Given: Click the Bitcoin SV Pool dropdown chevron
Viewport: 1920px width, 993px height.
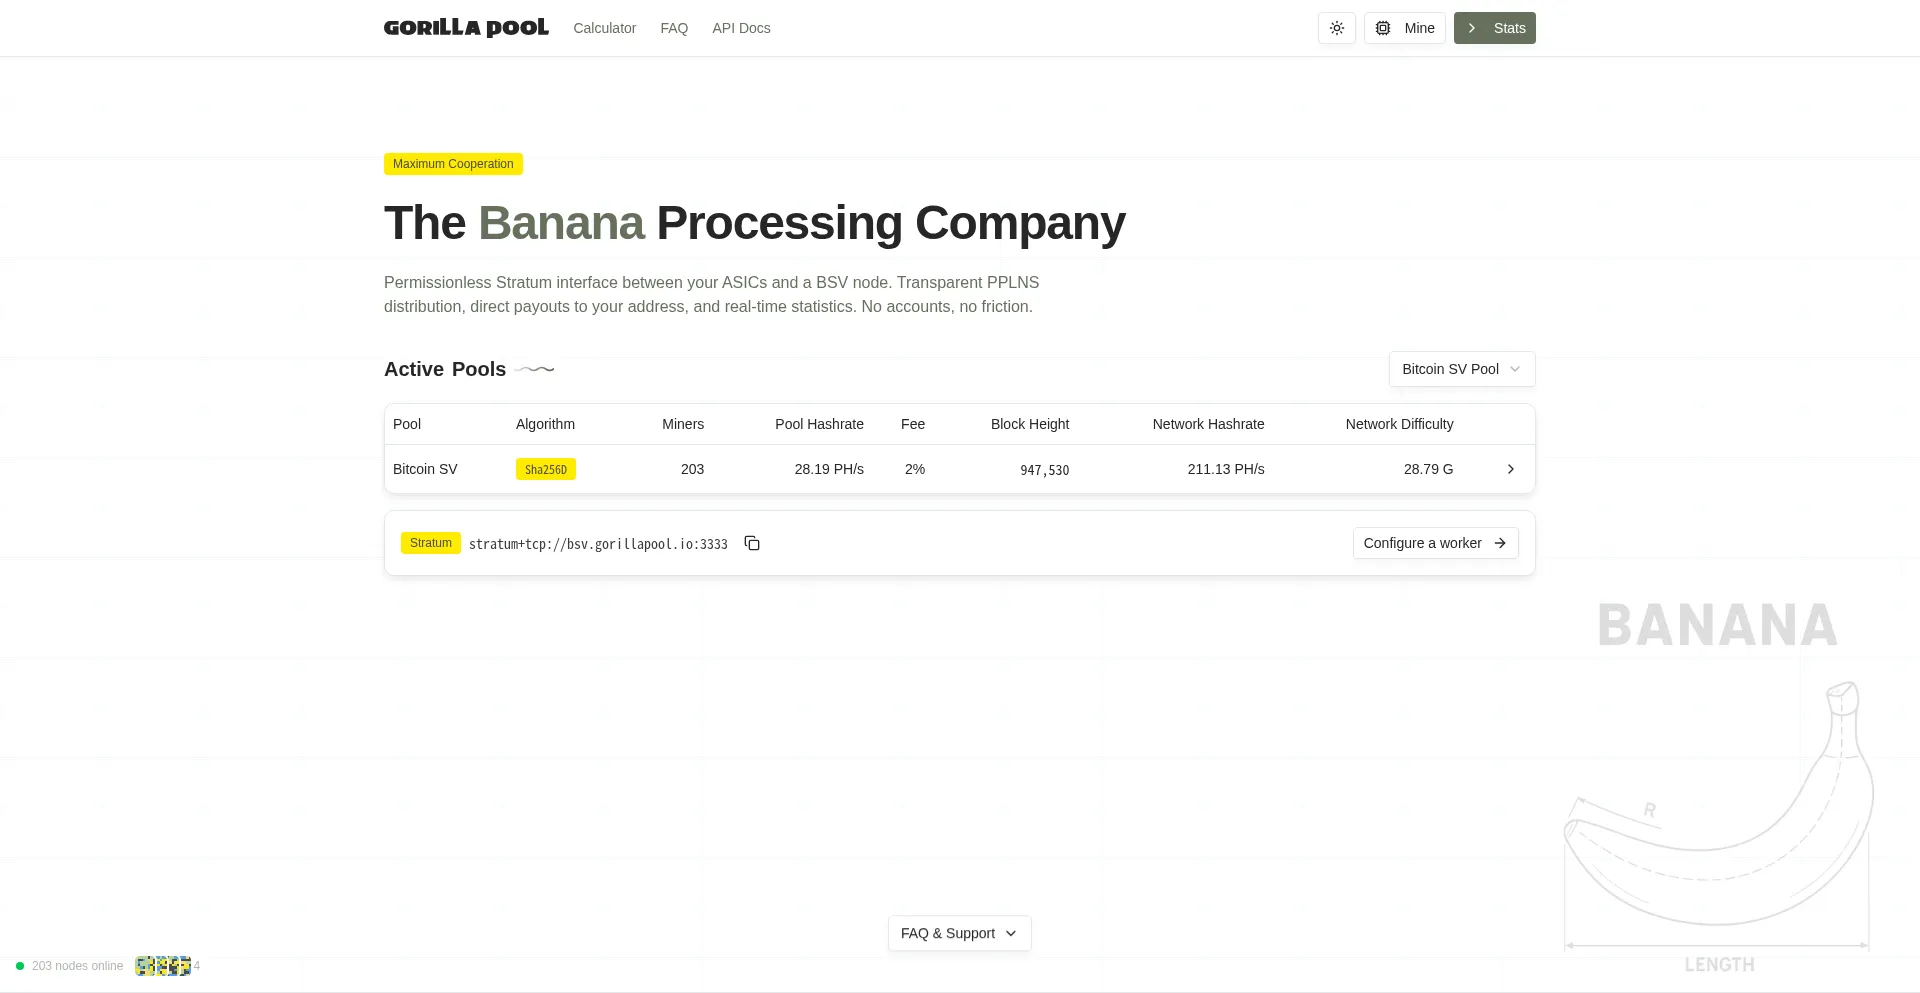Looking at the screenshot, I should click(x=1515, y=369).
